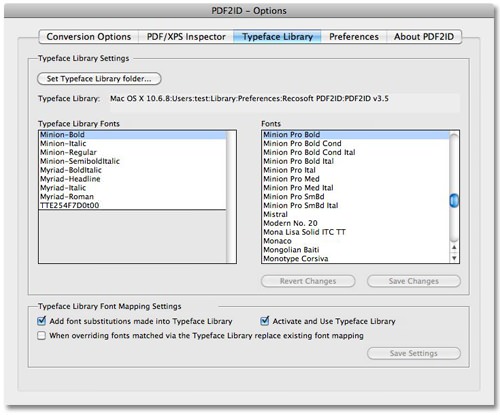Go to the Preferences tab
This screenshot has height=415, width=500.
tap(354, 37)
